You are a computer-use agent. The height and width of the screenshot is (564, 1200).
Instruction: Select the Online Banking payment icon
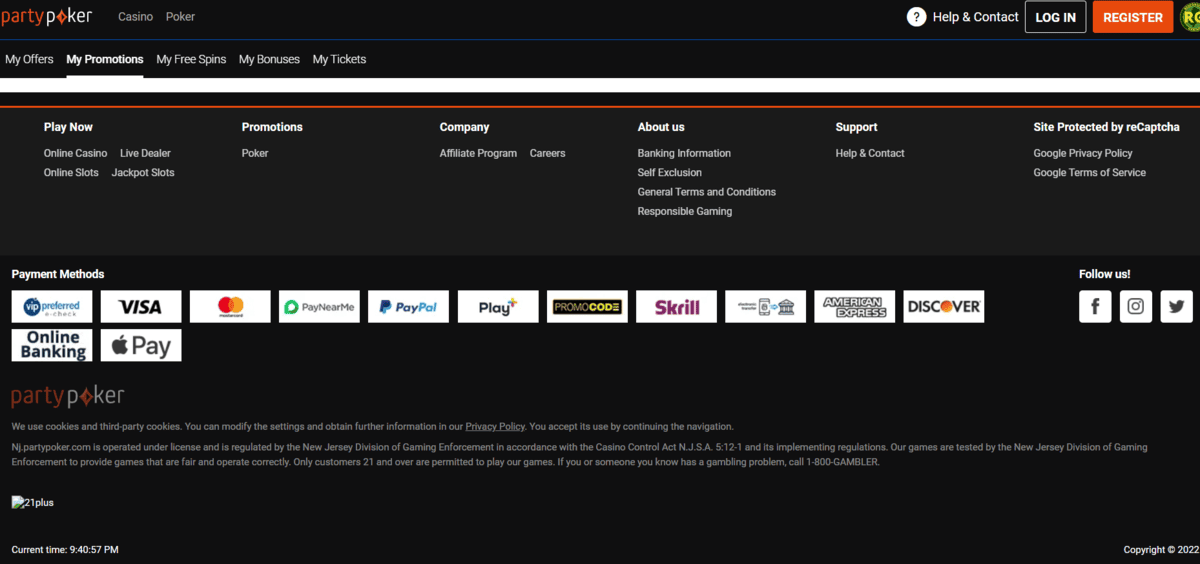point(52,345)
